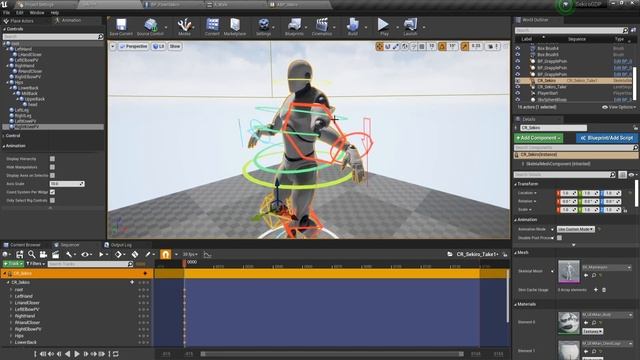The width and height of the screenshot is (640, 360).
Task: Click the sequencer auto-key icon
Action: (x=135, y=254)
